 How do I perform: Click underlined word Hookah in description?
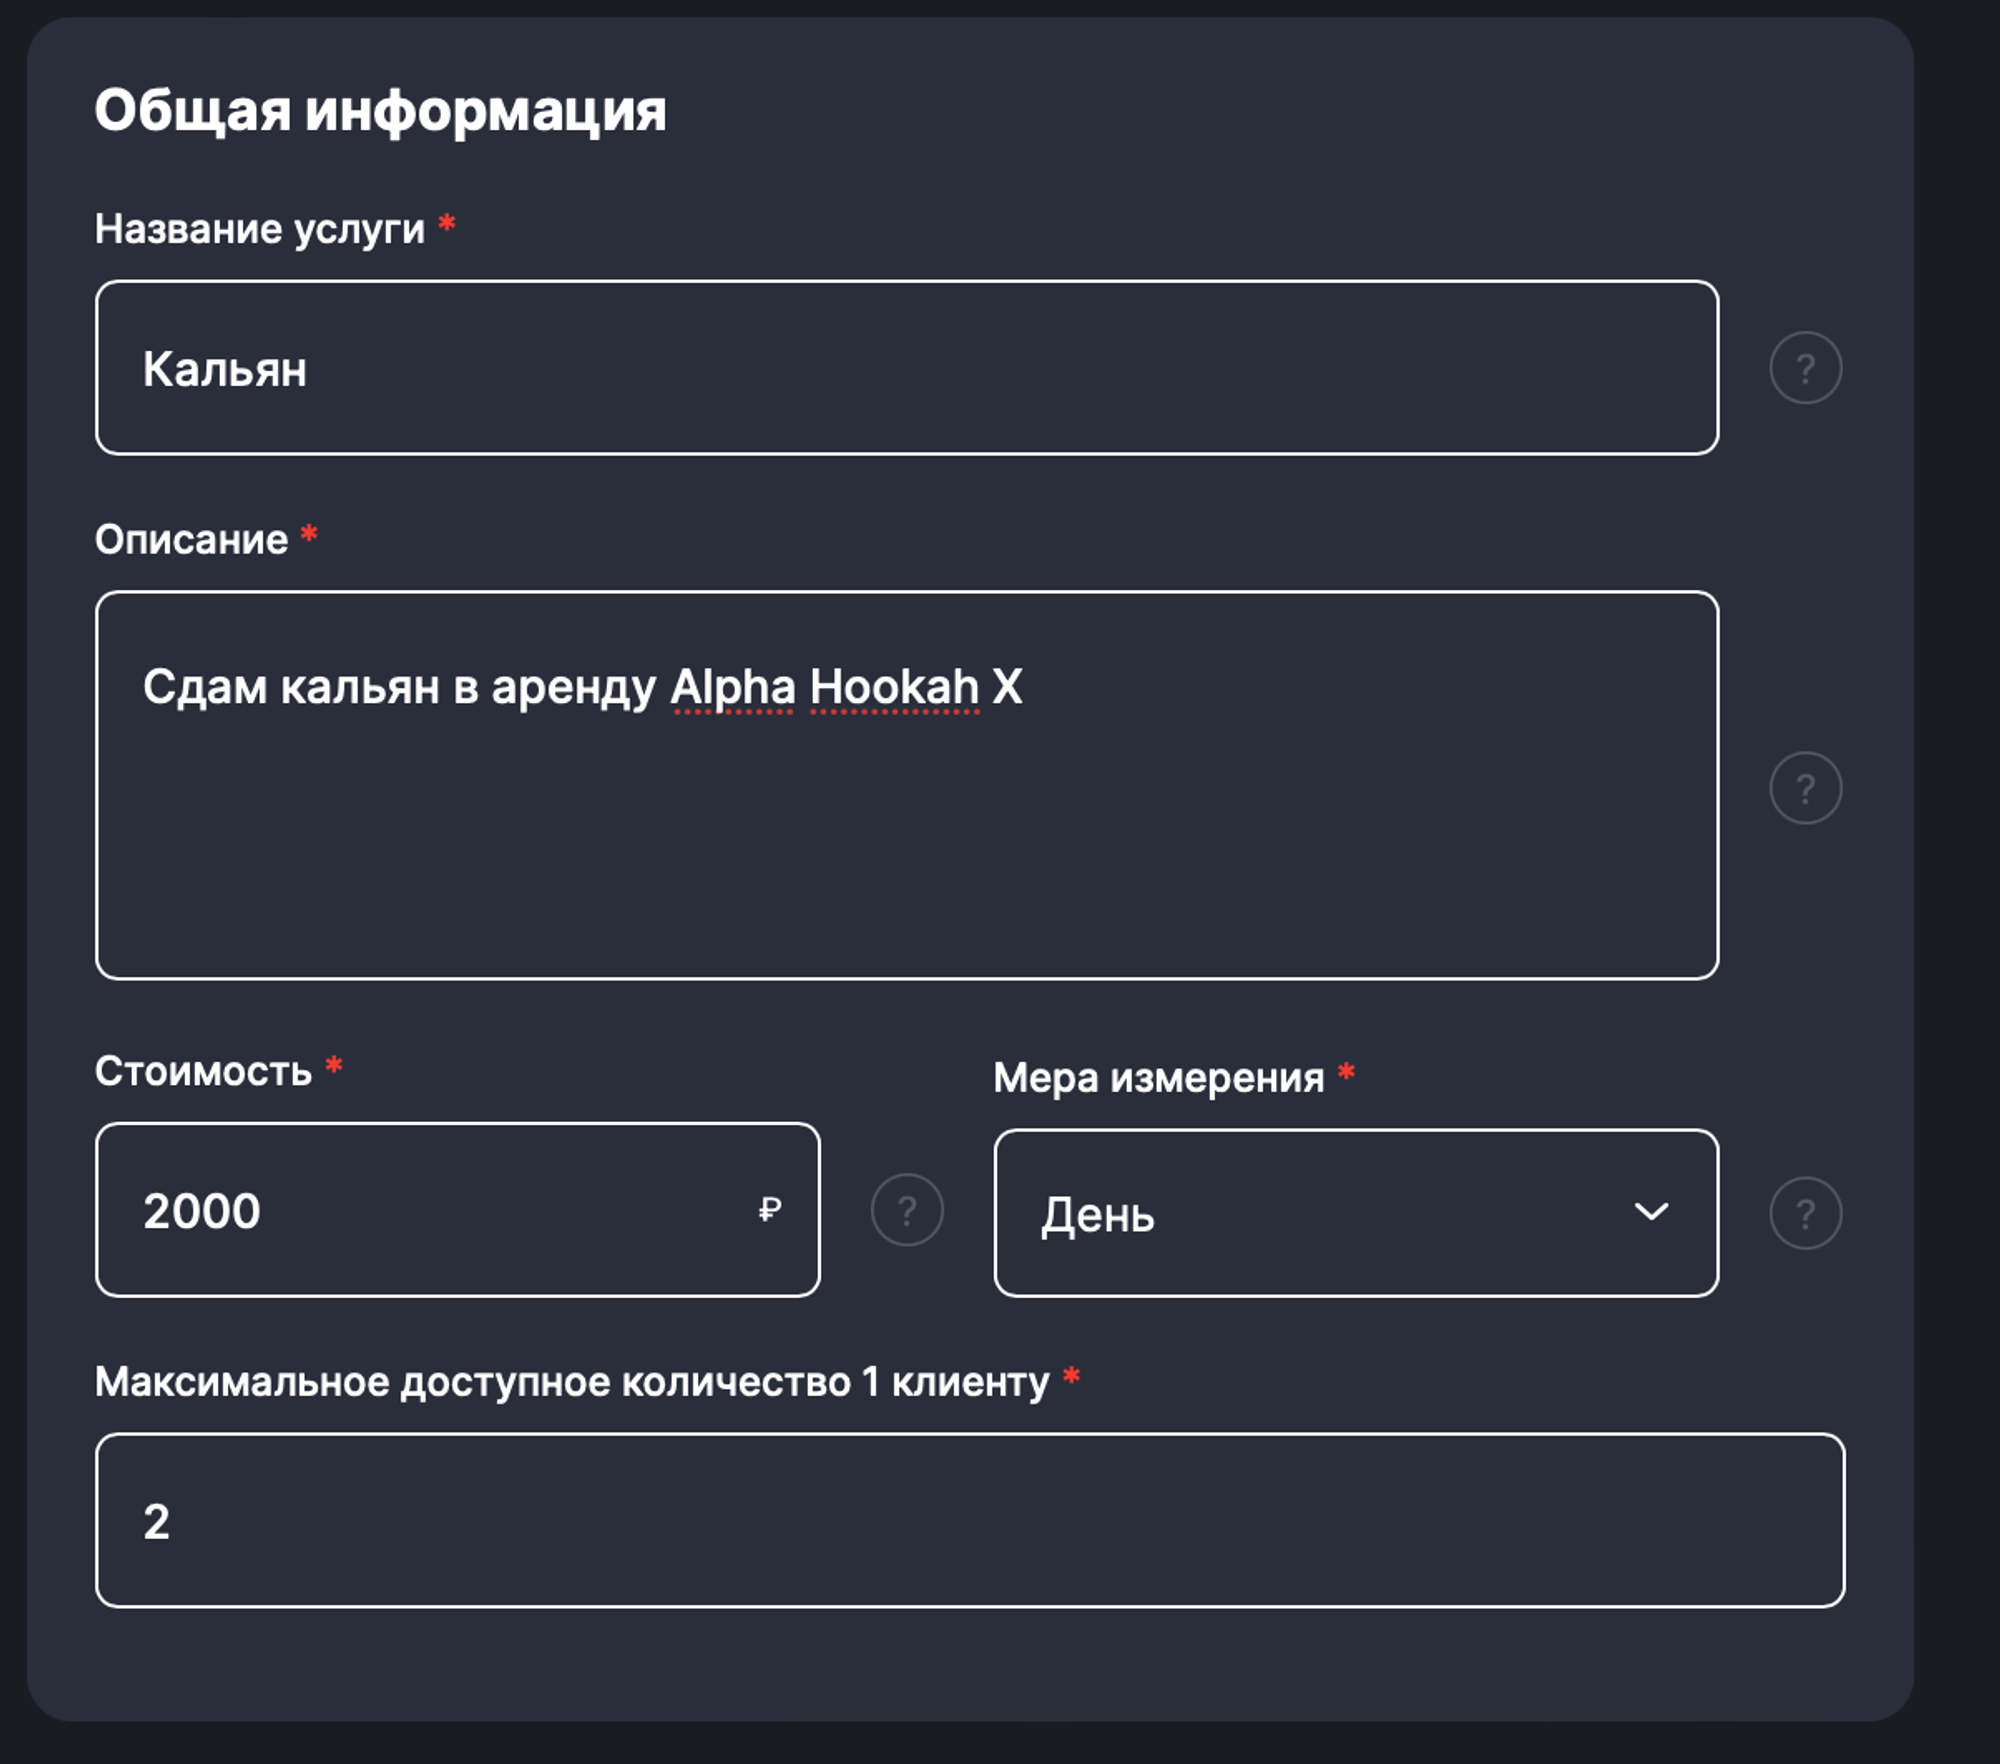(893, 688)
